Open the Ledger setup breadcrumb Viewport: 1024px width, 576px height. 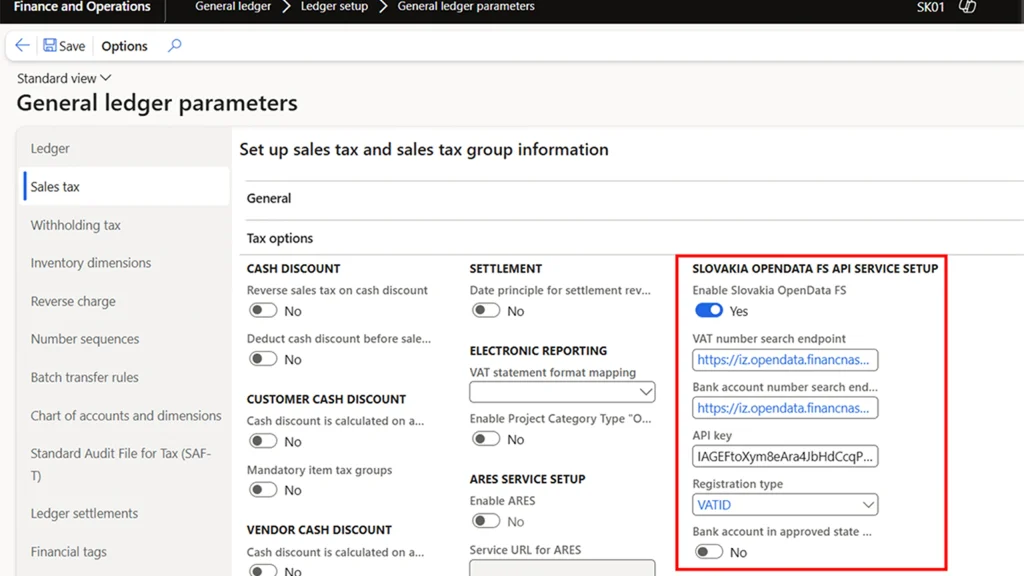point(334,7)
